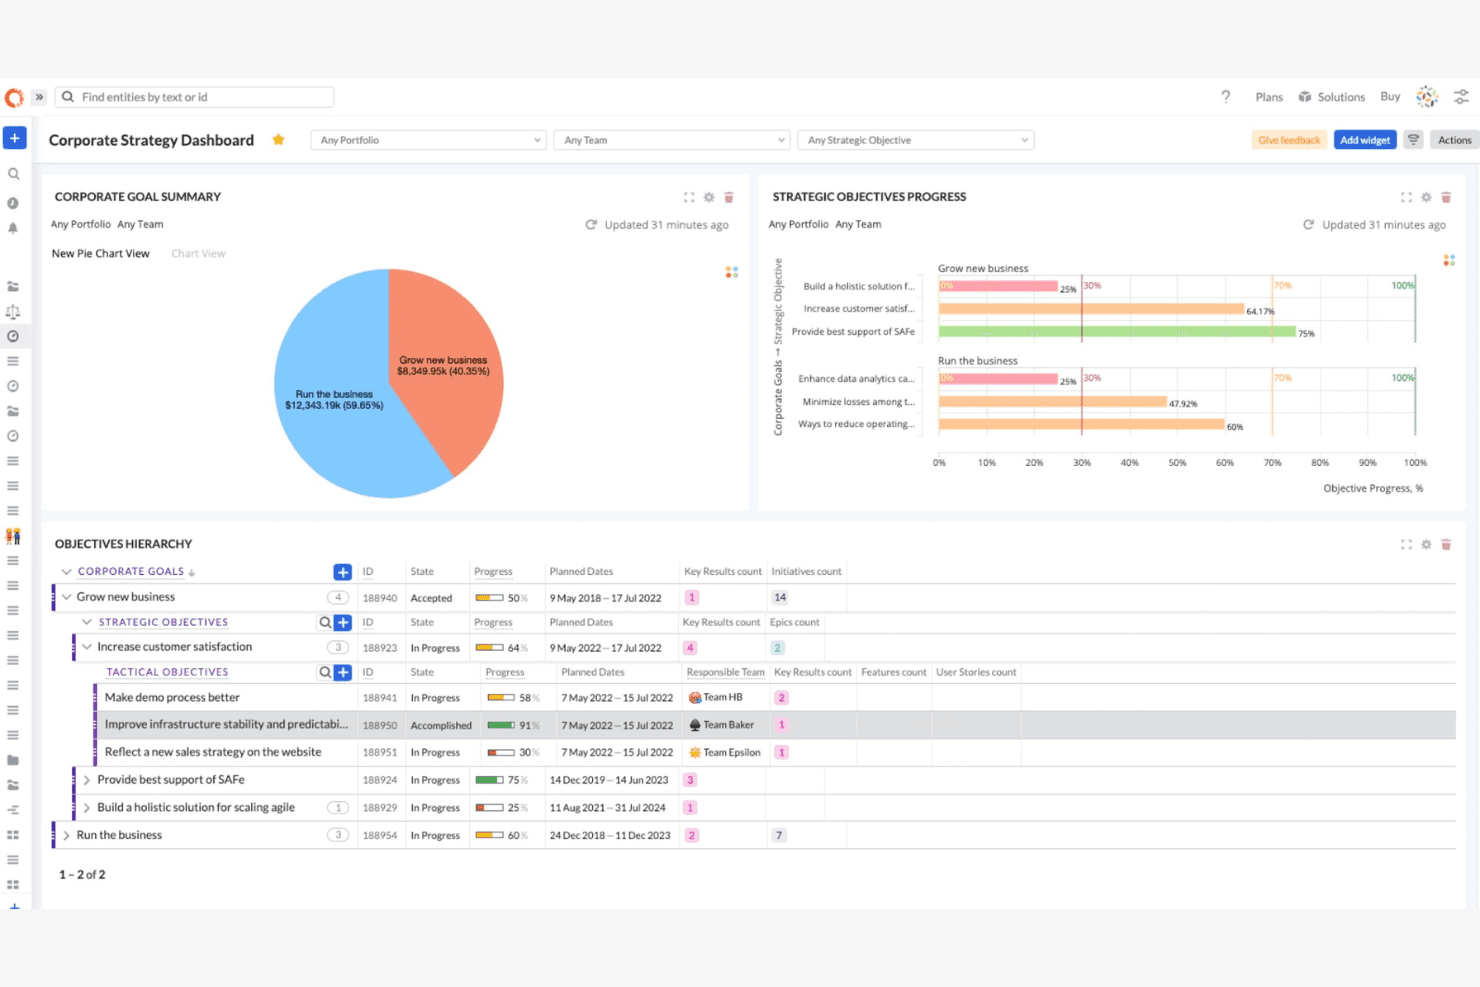This screenshot has height=987, width=1480.
Task: Expand Provide best support of SAFe row
Action: point(87,780)
